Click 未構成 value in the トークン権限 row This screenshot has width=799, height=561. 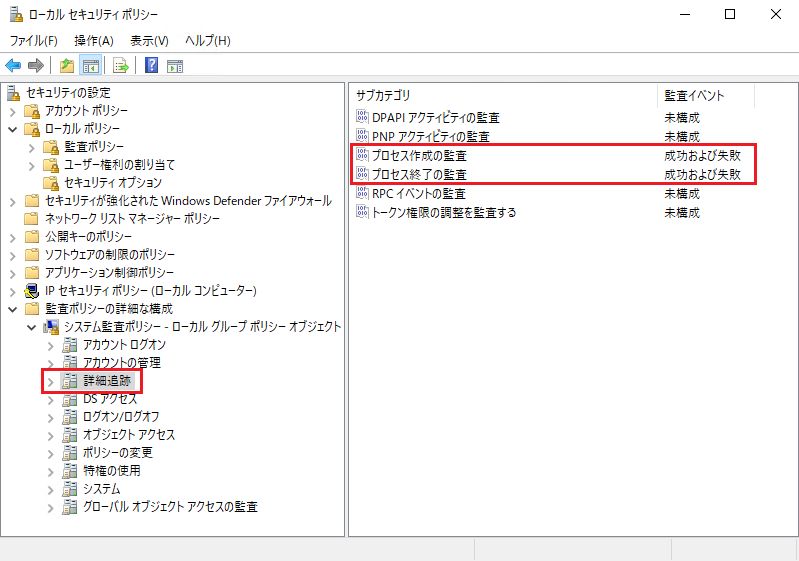click(682, 212)
